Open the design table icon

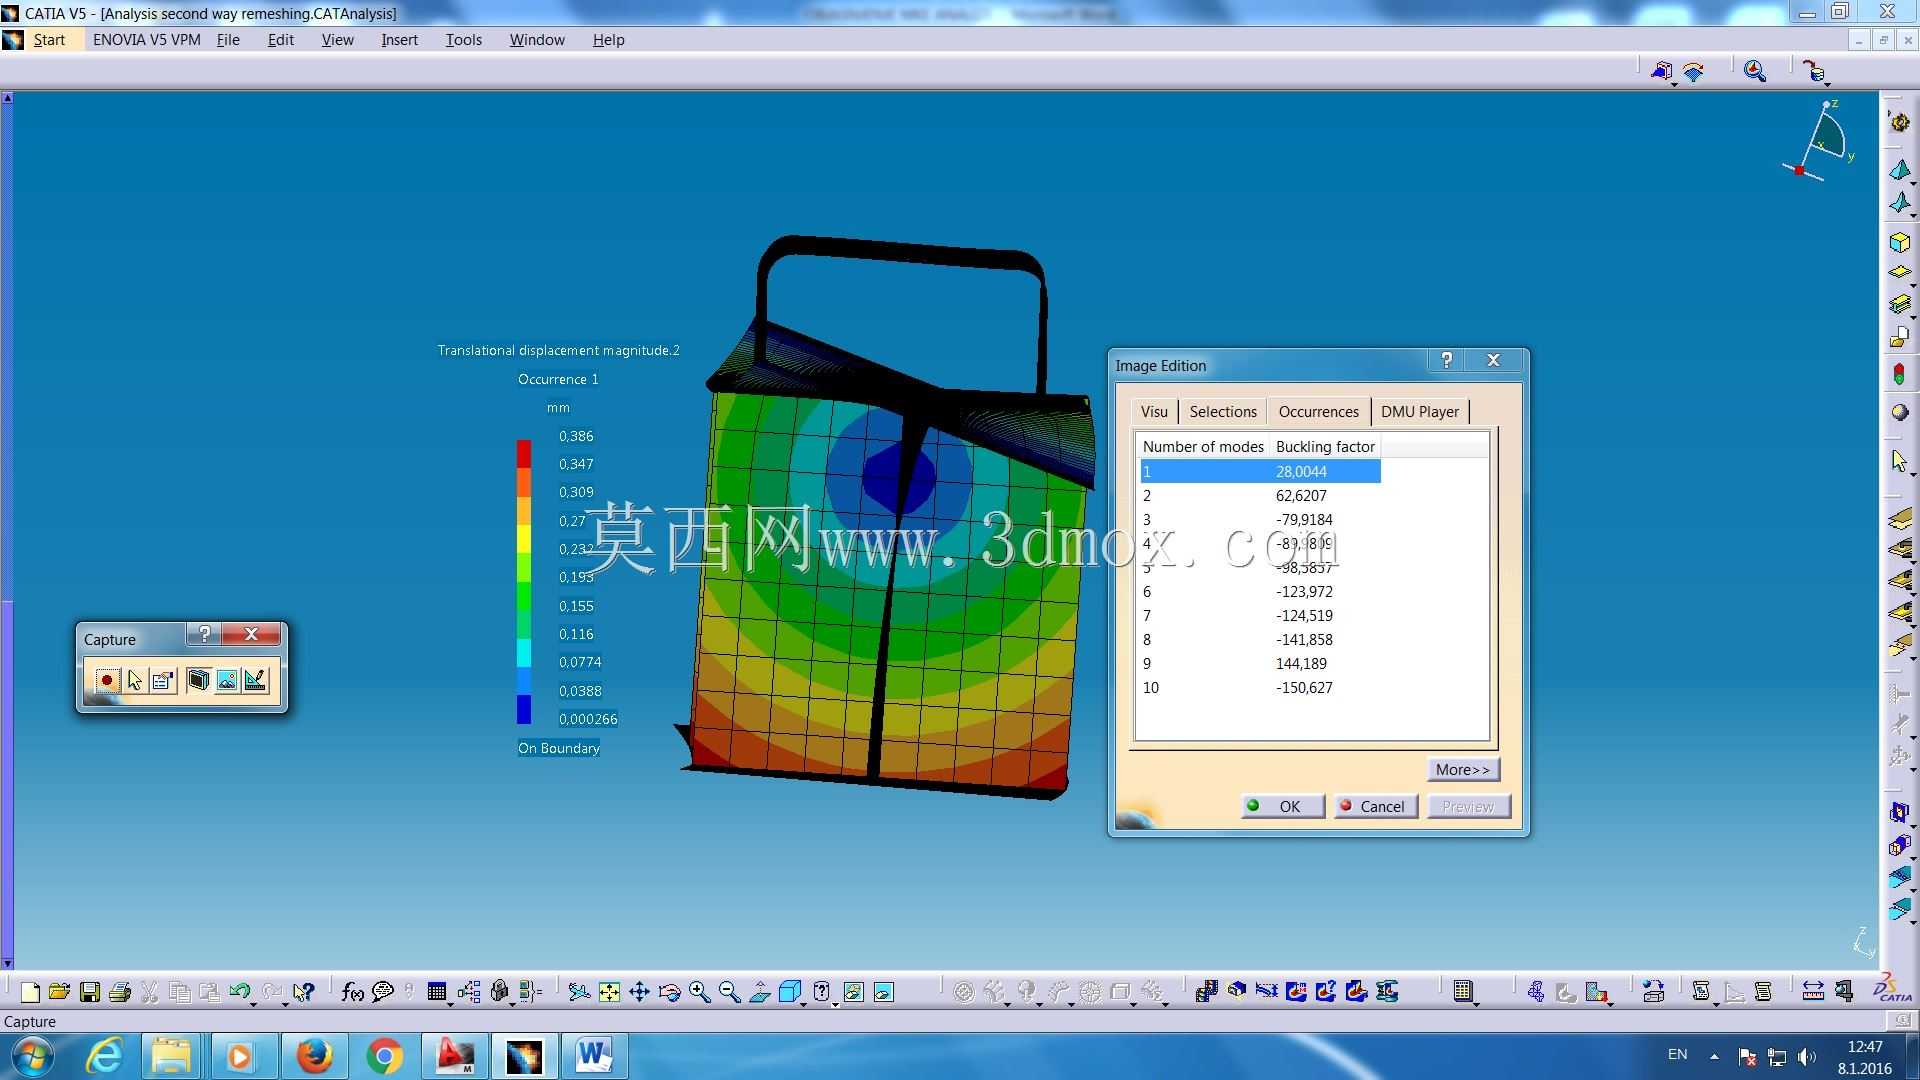[437, 992]
